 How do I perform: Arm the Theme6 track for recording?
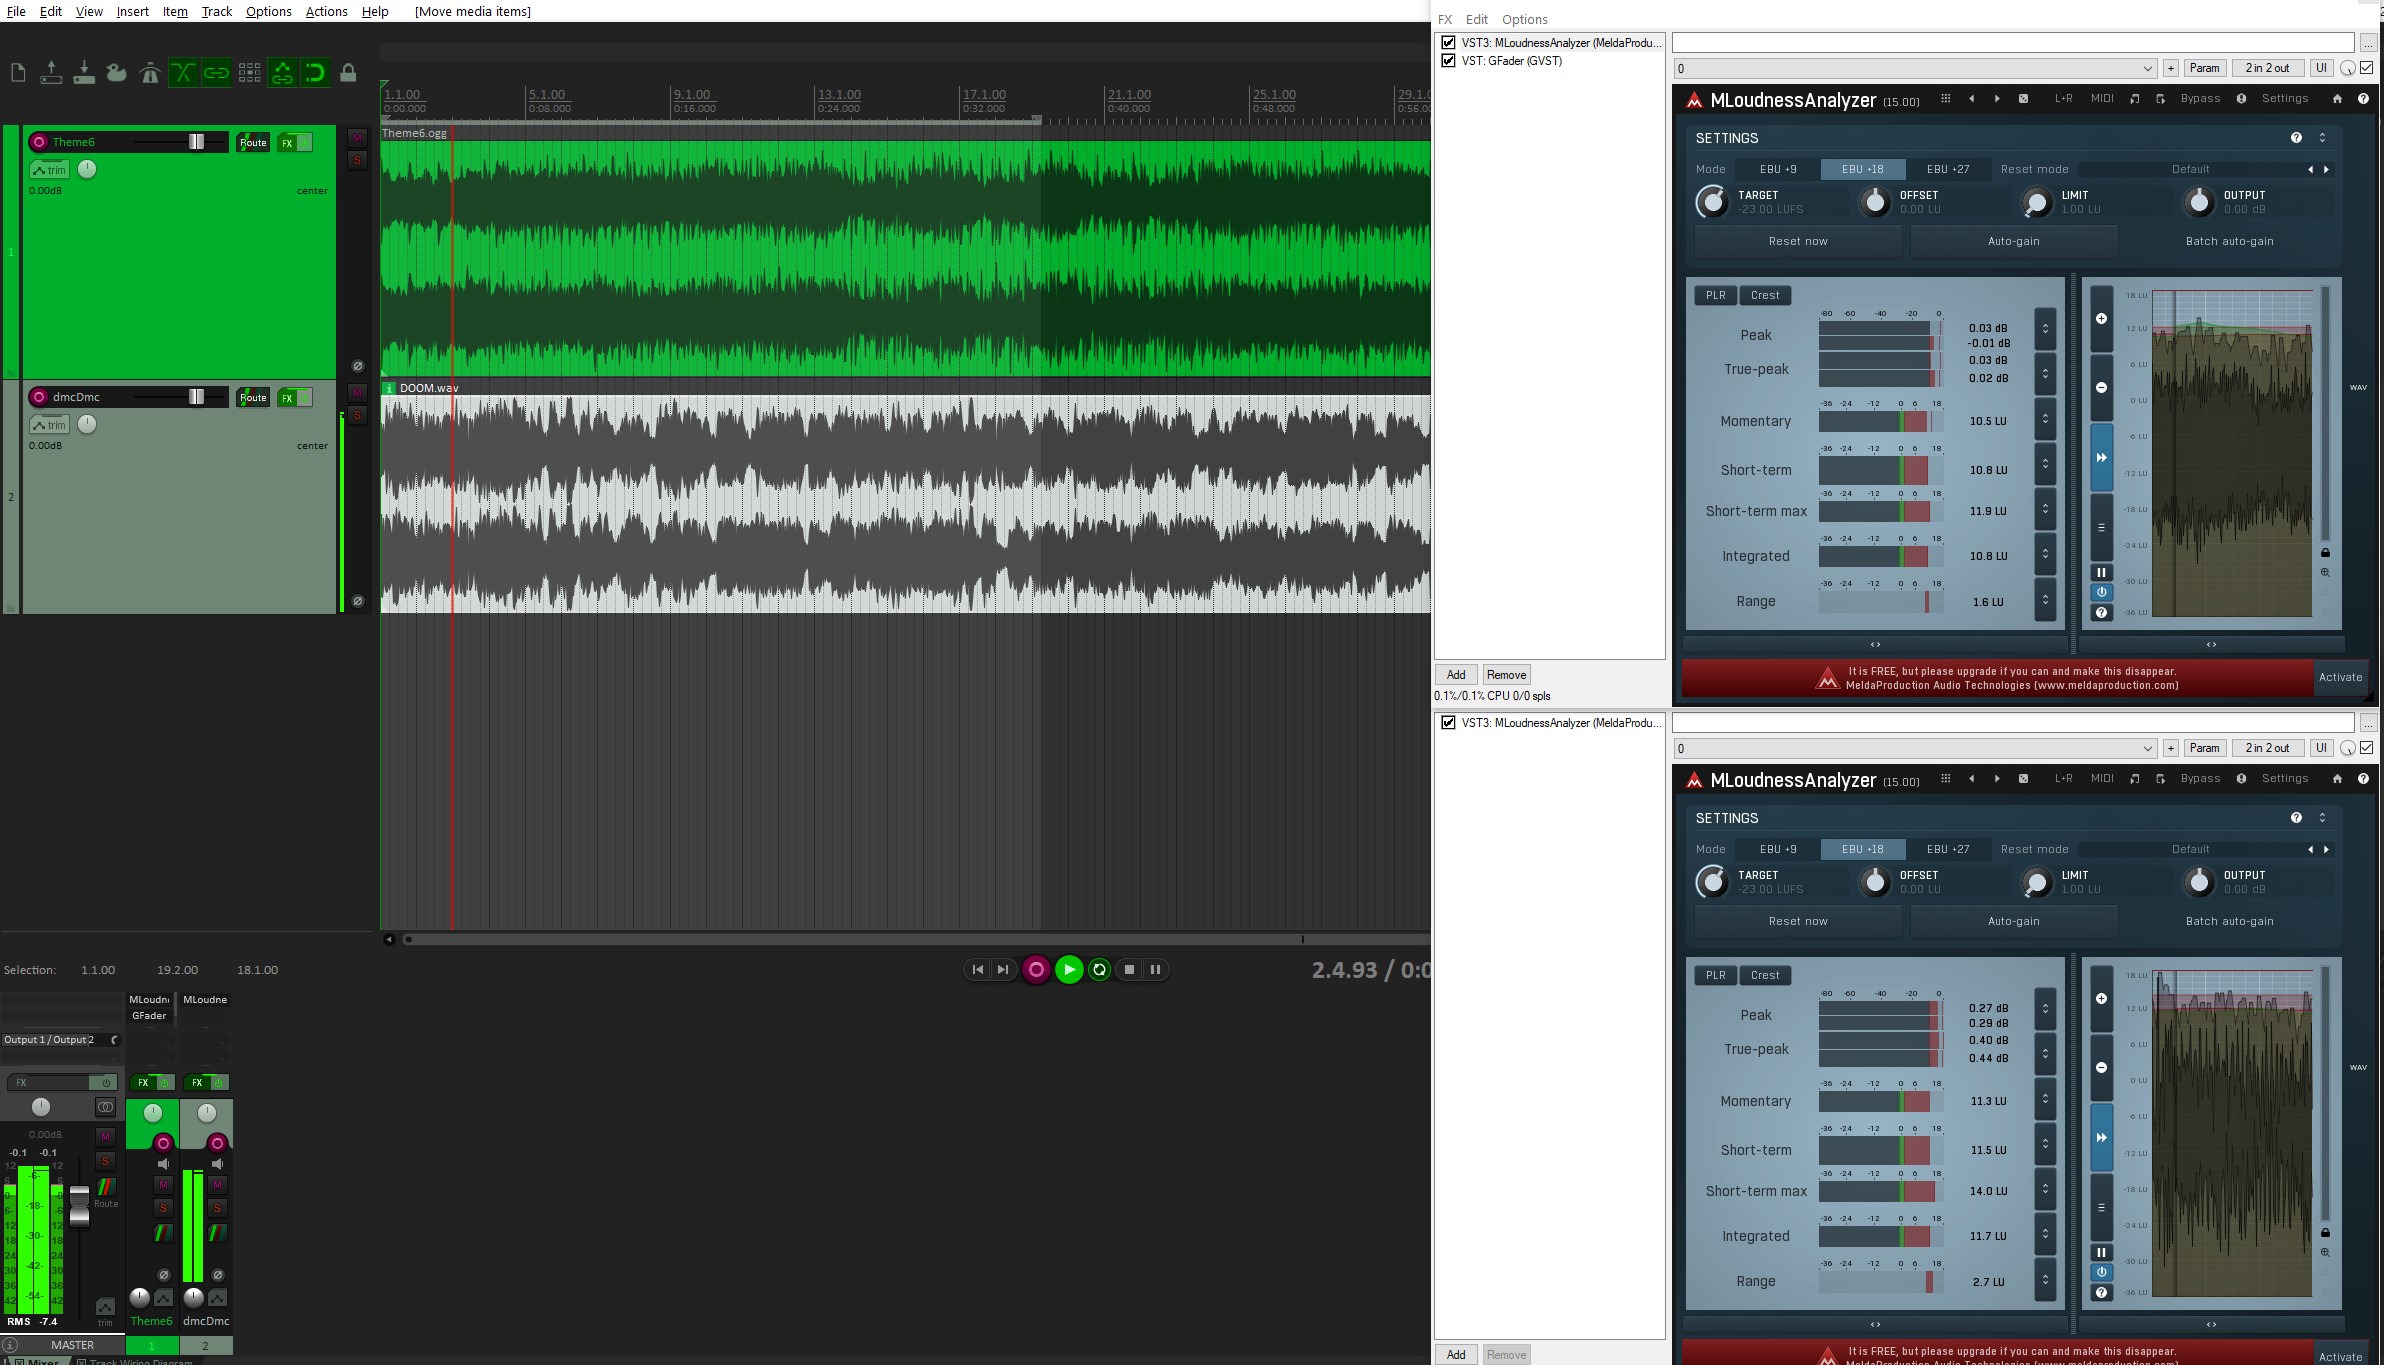[x=39, y=142]
